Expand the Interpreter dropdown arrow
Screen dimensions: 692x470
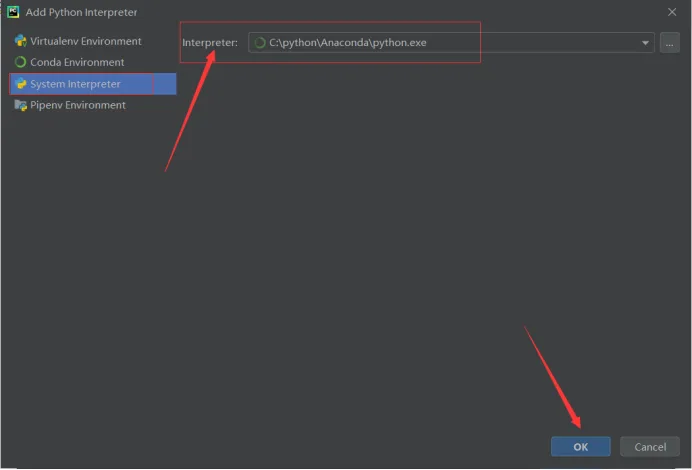(645, 43)
